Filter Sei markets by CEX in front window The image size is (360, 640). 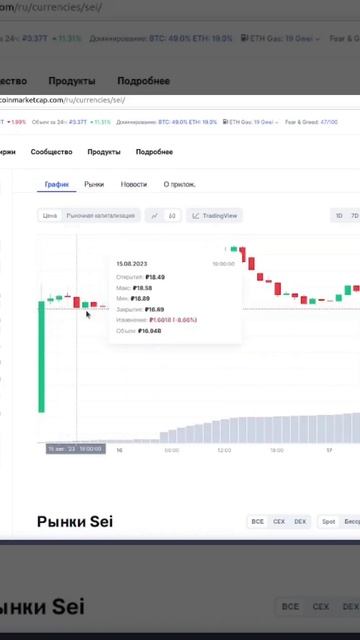[x=279, y=522]
